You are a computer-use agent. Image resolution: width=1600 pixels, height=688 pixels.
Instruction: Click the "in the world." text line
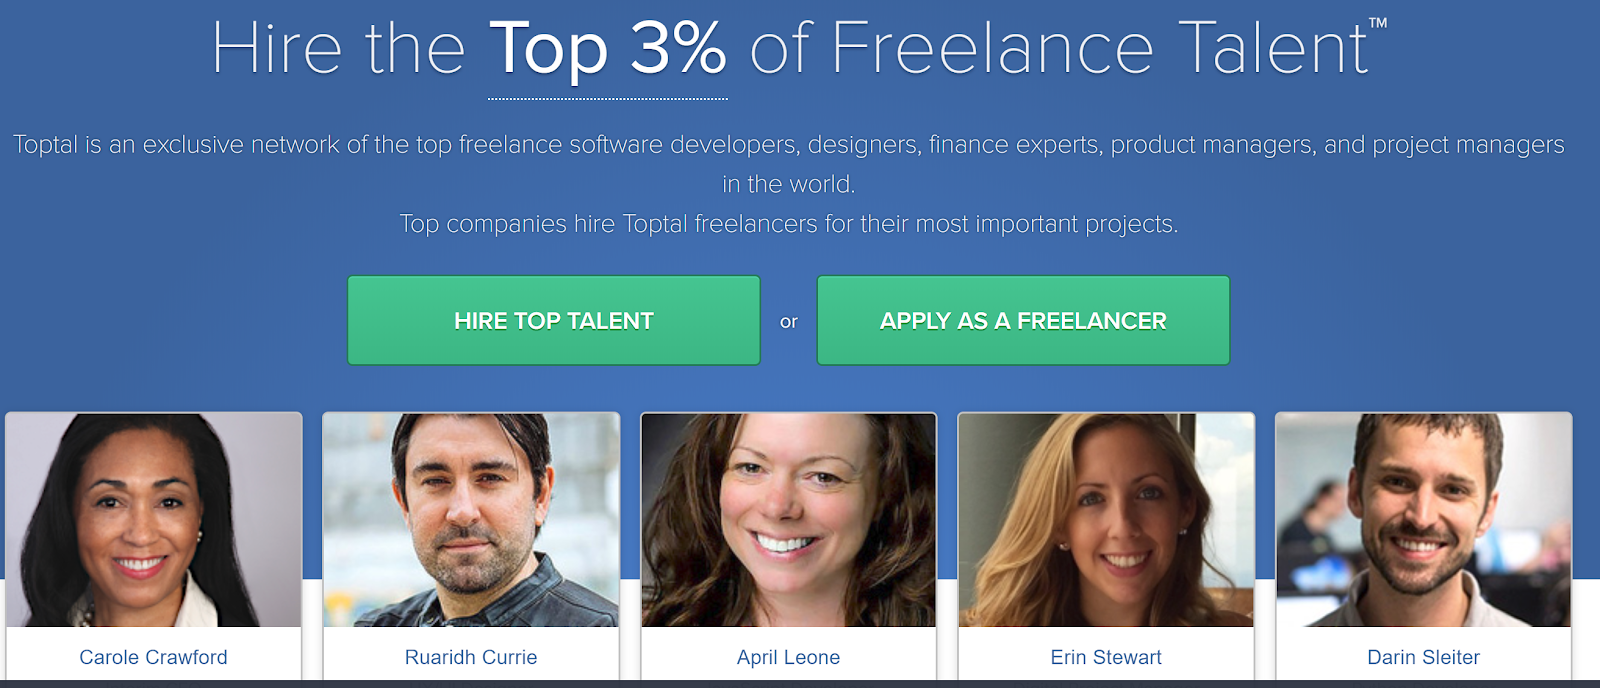[789, 184]
